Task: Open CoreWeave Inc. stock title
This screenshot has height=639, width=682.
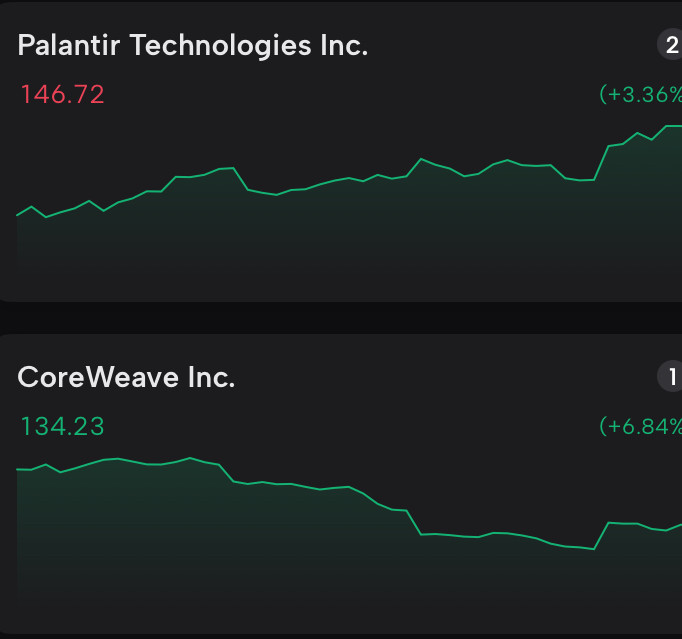Action: 127,378
